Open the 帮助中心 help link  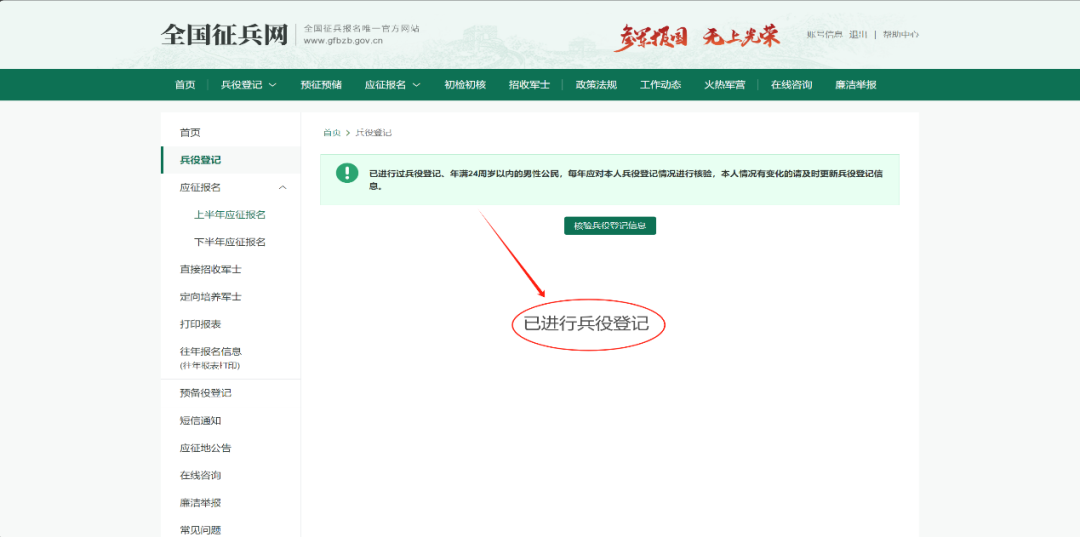tap(900, 35)
